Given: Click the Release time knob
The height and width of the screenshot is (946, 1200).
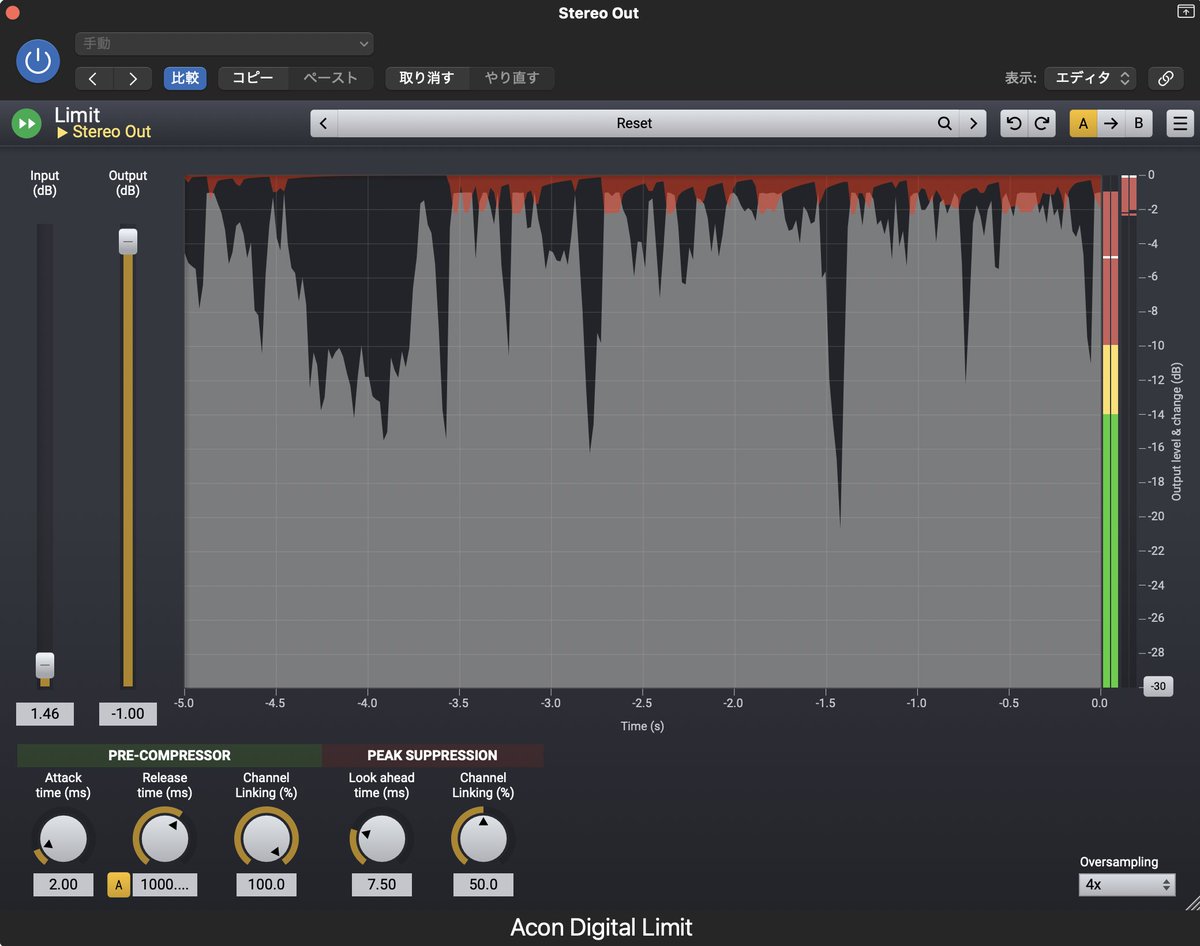Looking at the screenshot, I should pos(165,838).
